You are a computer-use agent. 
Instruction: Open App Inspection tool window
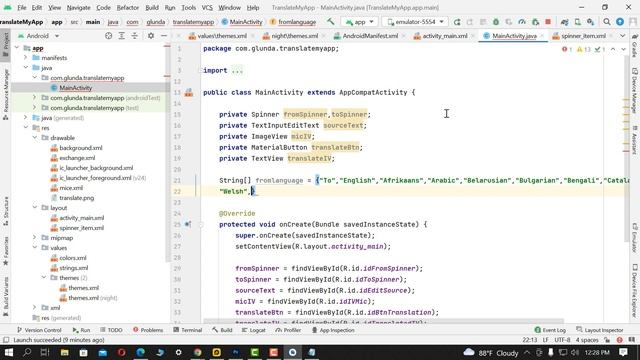[333, 330]
